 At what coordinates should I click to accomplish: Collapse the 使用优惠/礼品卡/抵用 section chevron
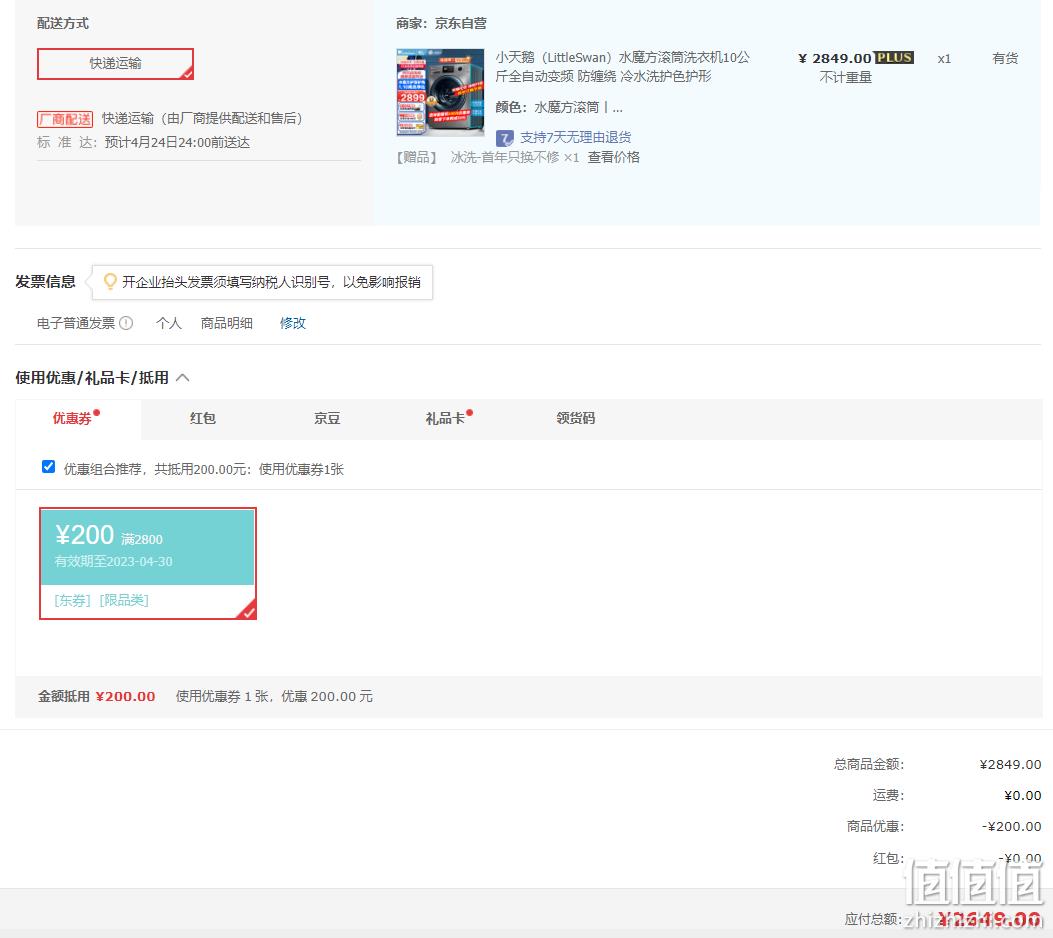(183, 378)
